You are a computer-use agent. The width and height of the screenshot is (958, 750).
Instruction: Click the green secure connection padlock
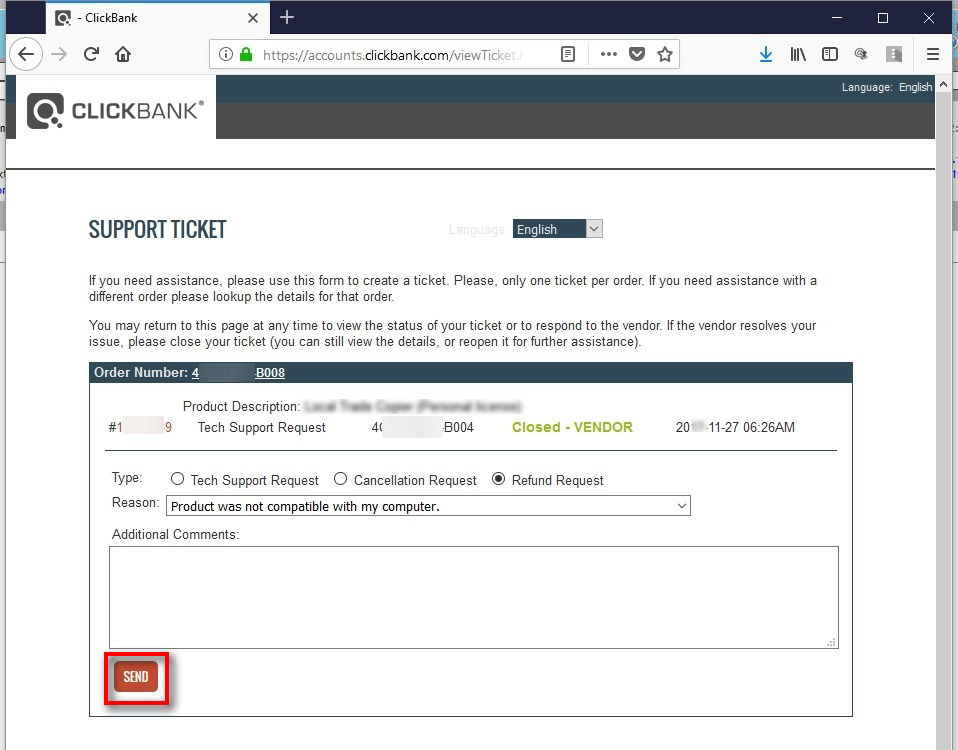tap(246, 54)
